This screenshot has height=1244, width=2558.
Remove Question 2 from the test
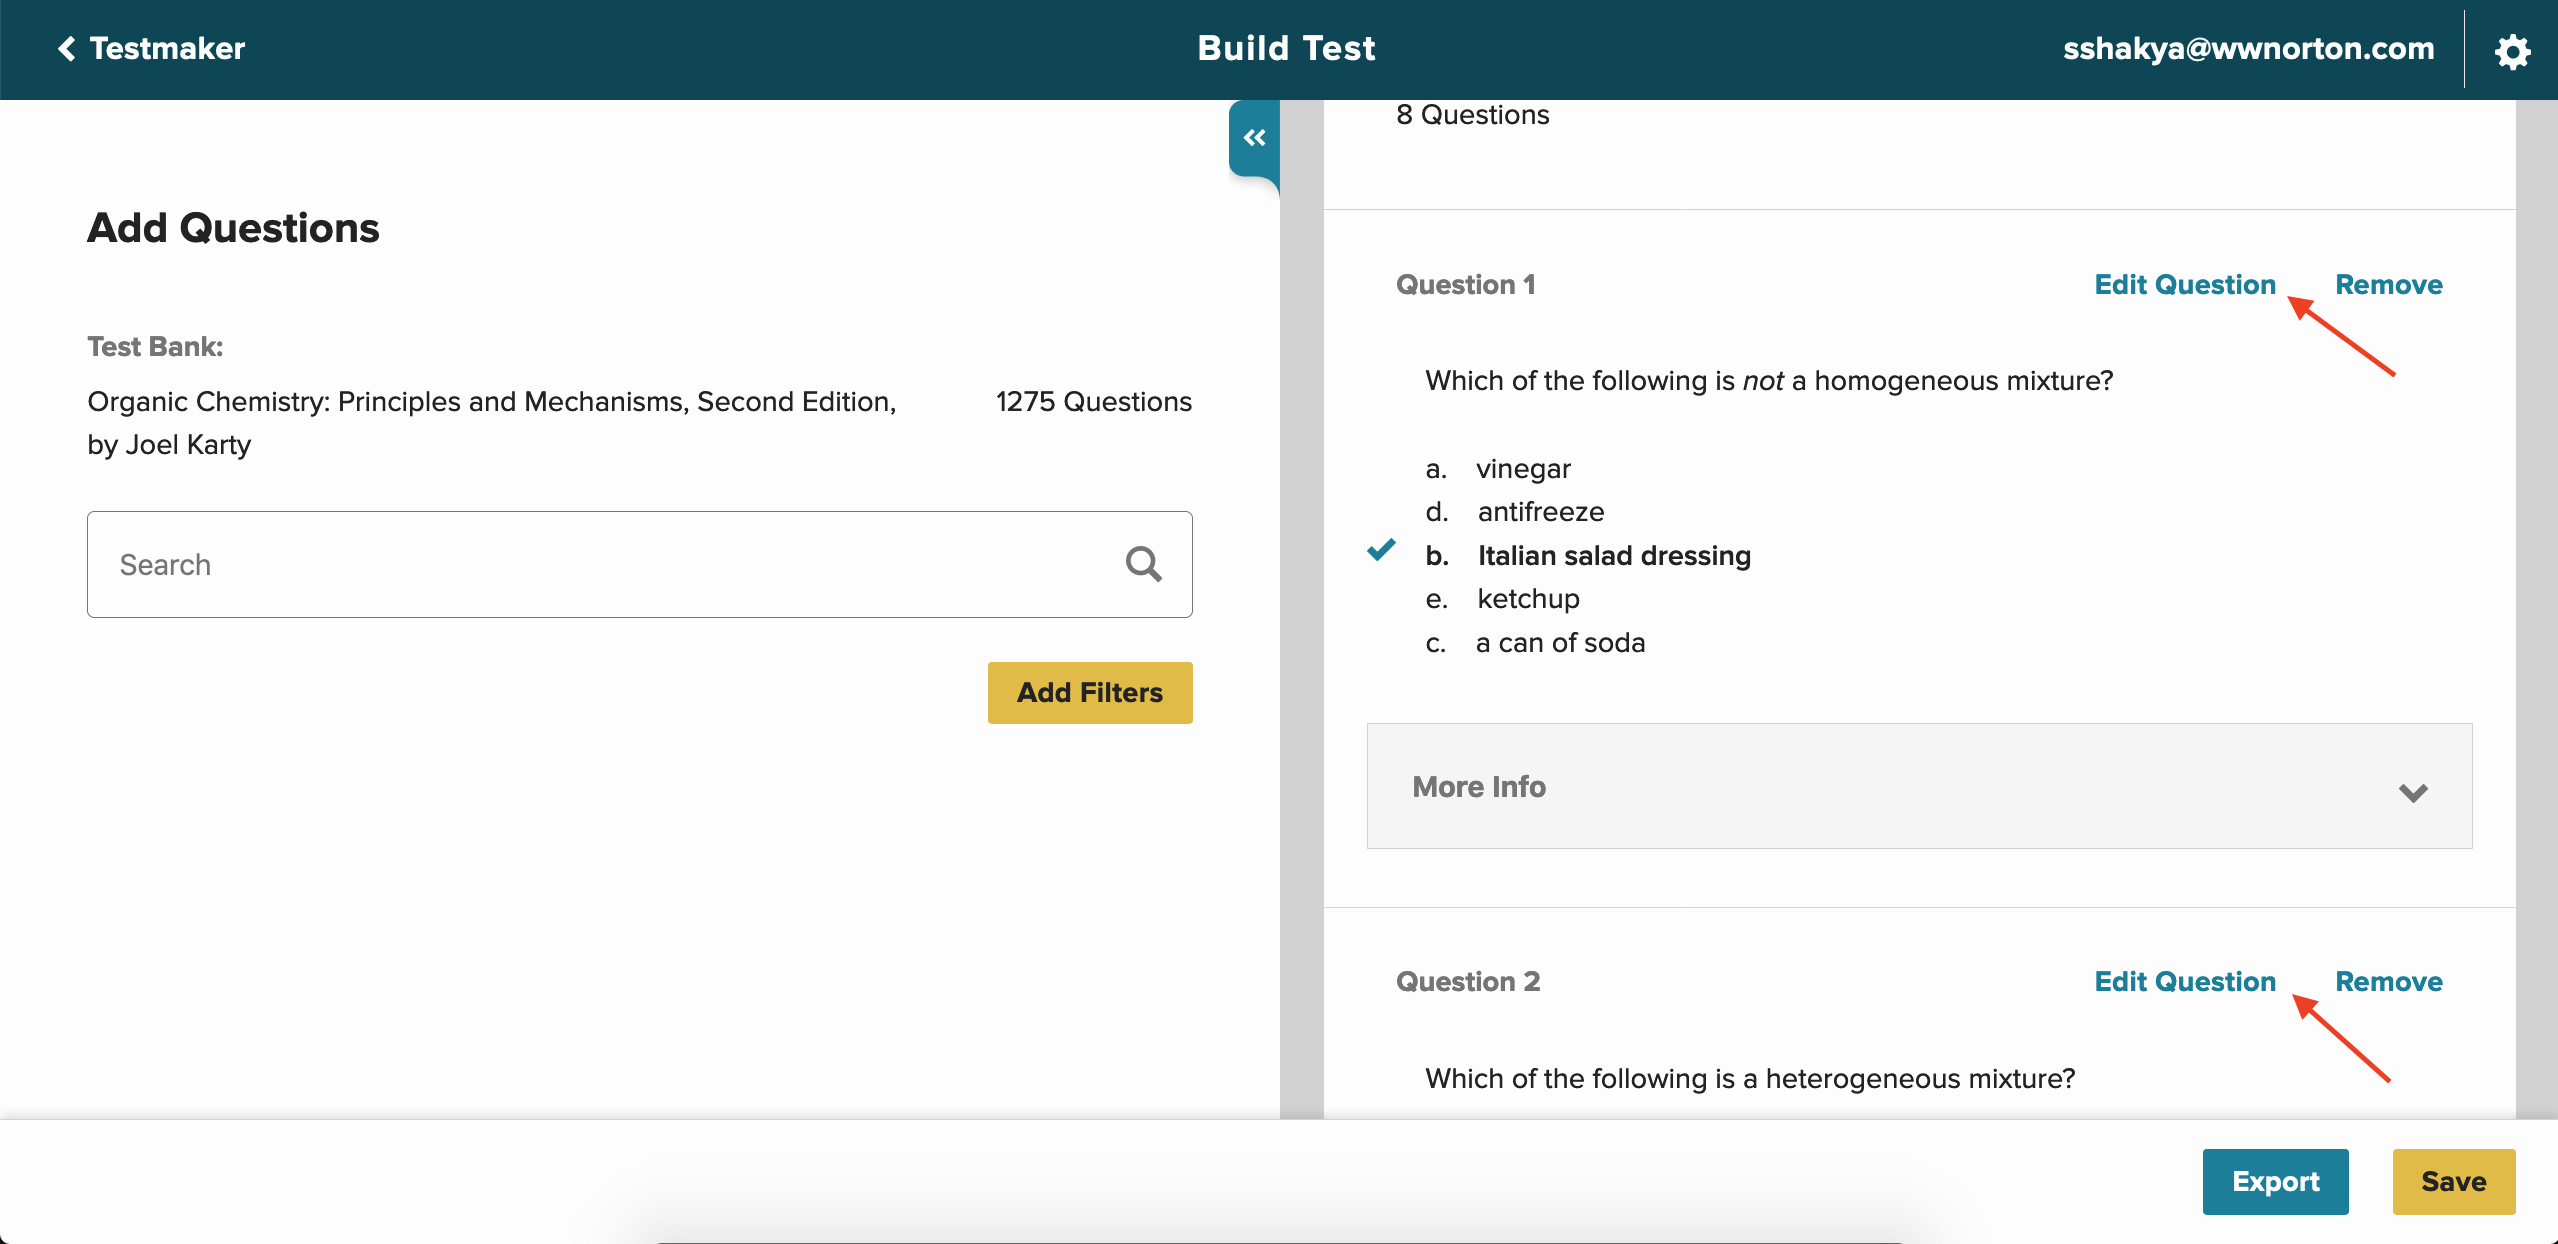[2388, 982]
